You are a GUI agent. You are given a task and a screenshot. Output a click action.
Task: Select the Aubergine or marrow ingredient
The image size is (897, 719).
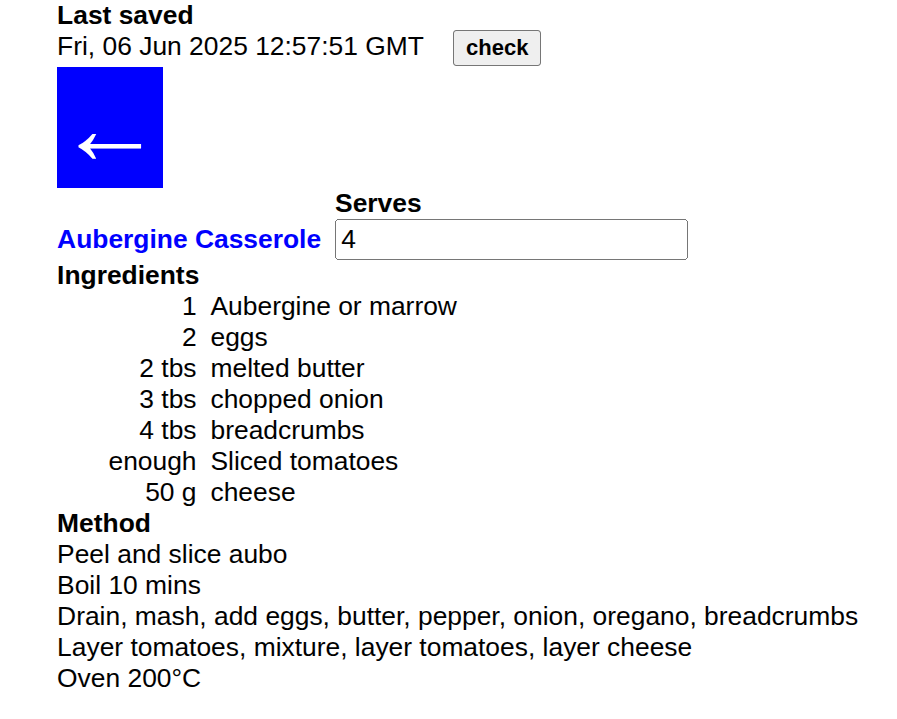[333, 307]
